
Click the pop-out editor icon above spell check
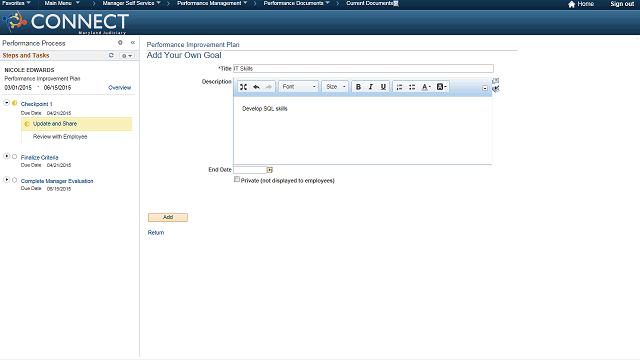coord(496,81)
